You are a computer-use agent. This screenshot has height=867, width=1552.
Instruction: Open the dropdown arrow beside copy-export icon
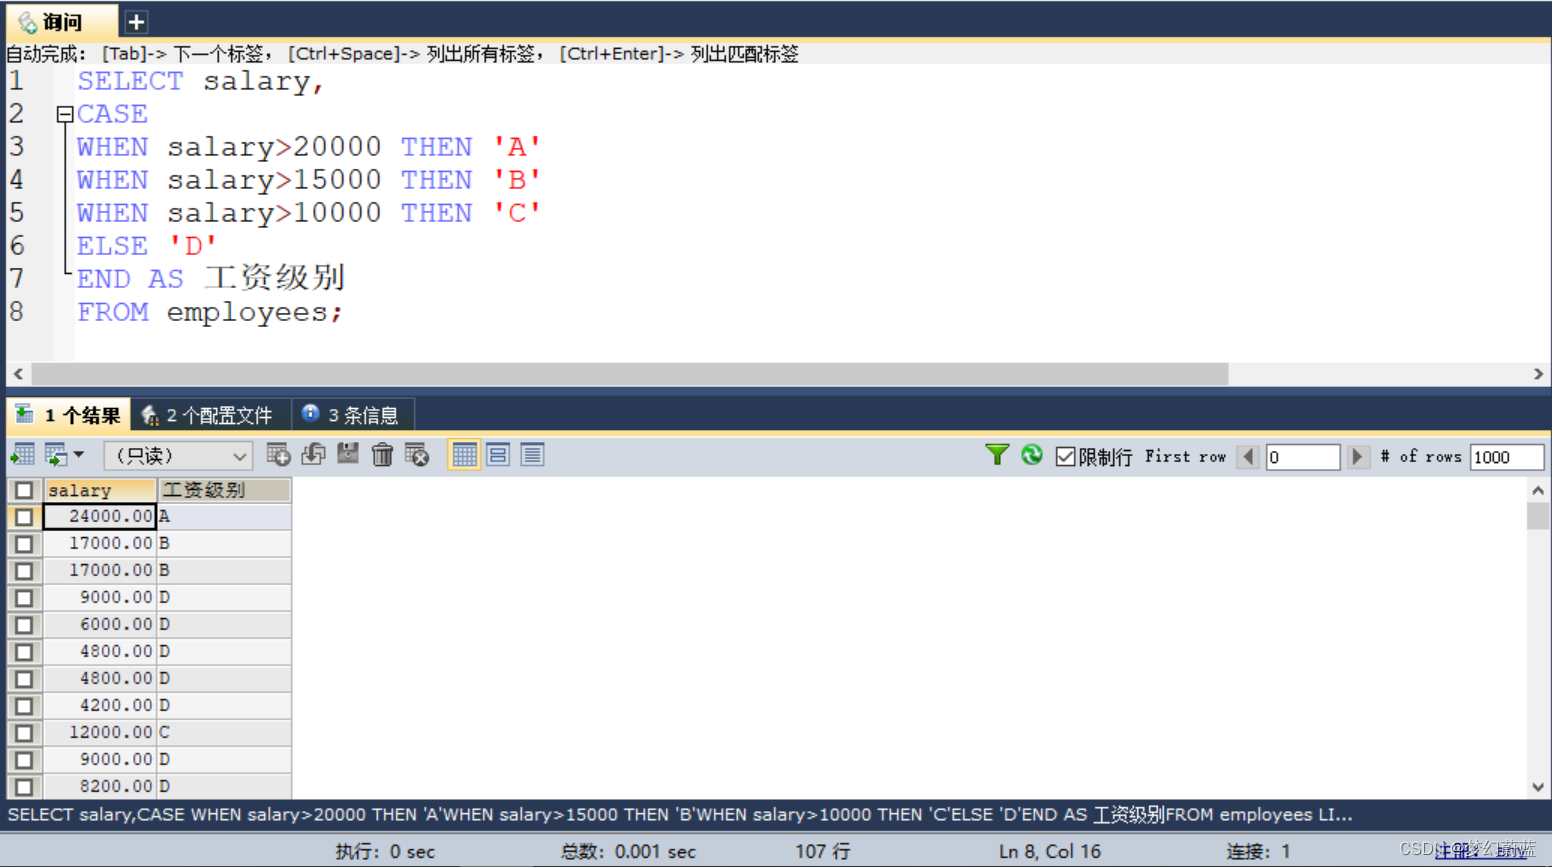[79, 455]
